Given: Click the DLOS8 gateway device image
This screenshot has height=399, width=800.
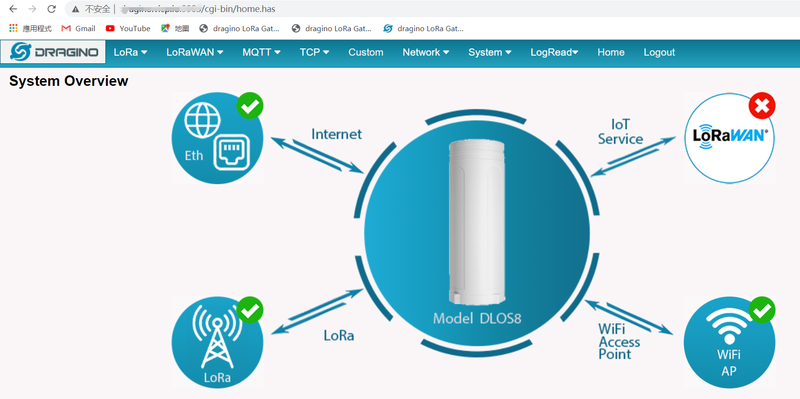Looking at the screenshot, I should [477, 222].
